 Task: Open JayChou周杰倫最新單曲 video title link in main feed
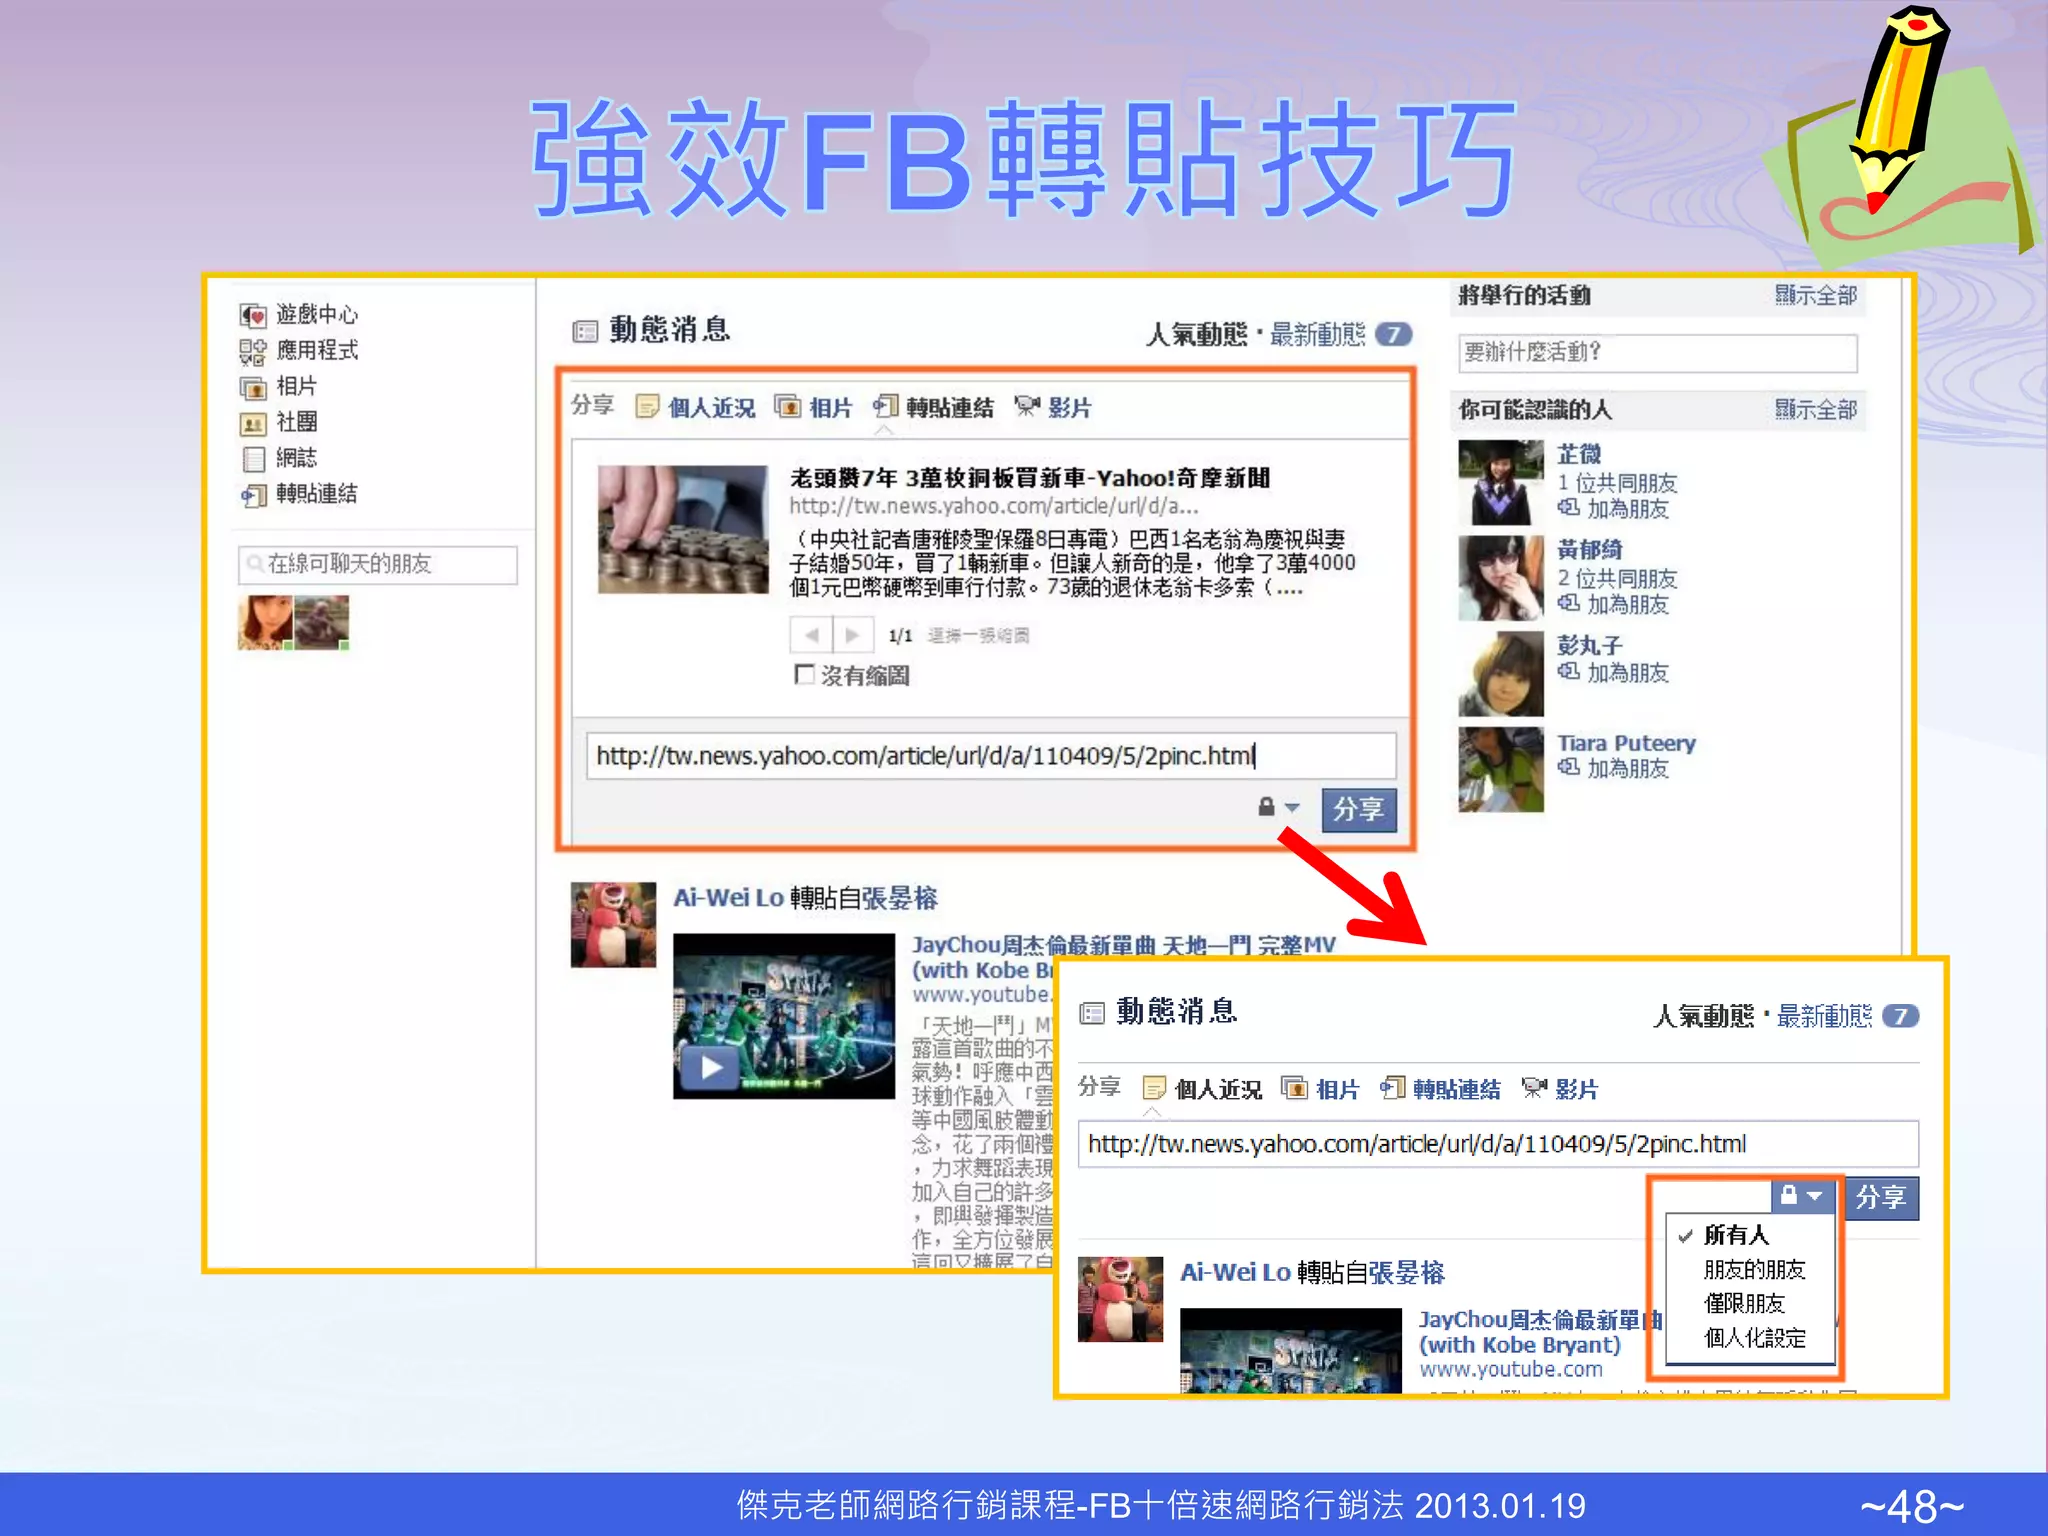[x=1123, y=944]
